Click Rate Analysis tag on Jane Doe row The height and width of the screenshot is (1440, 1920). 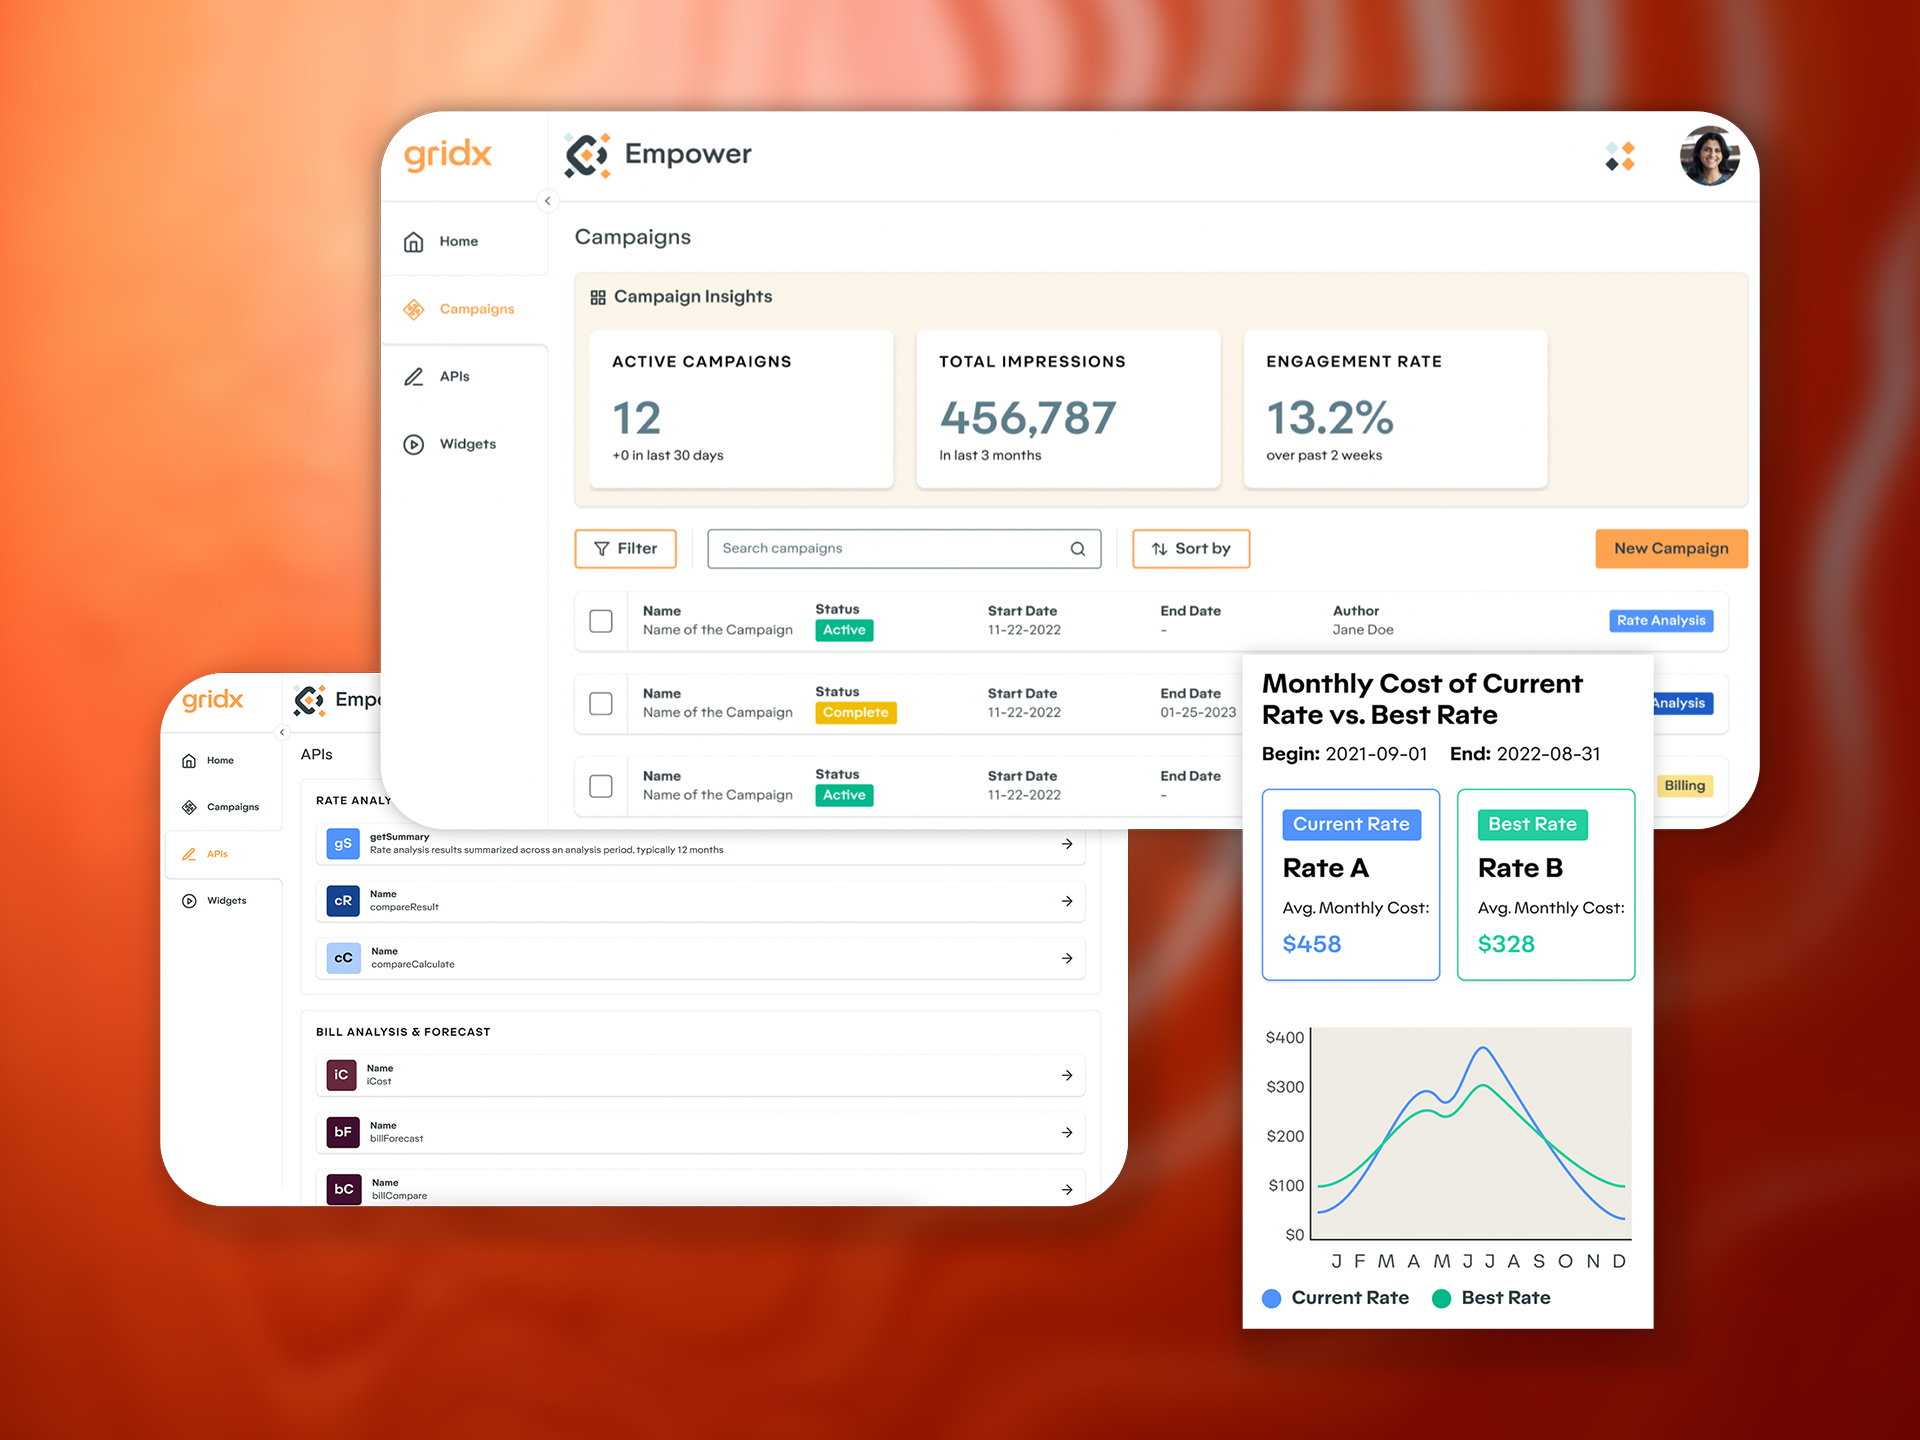pyautogui.click(x=1661, y=621)
